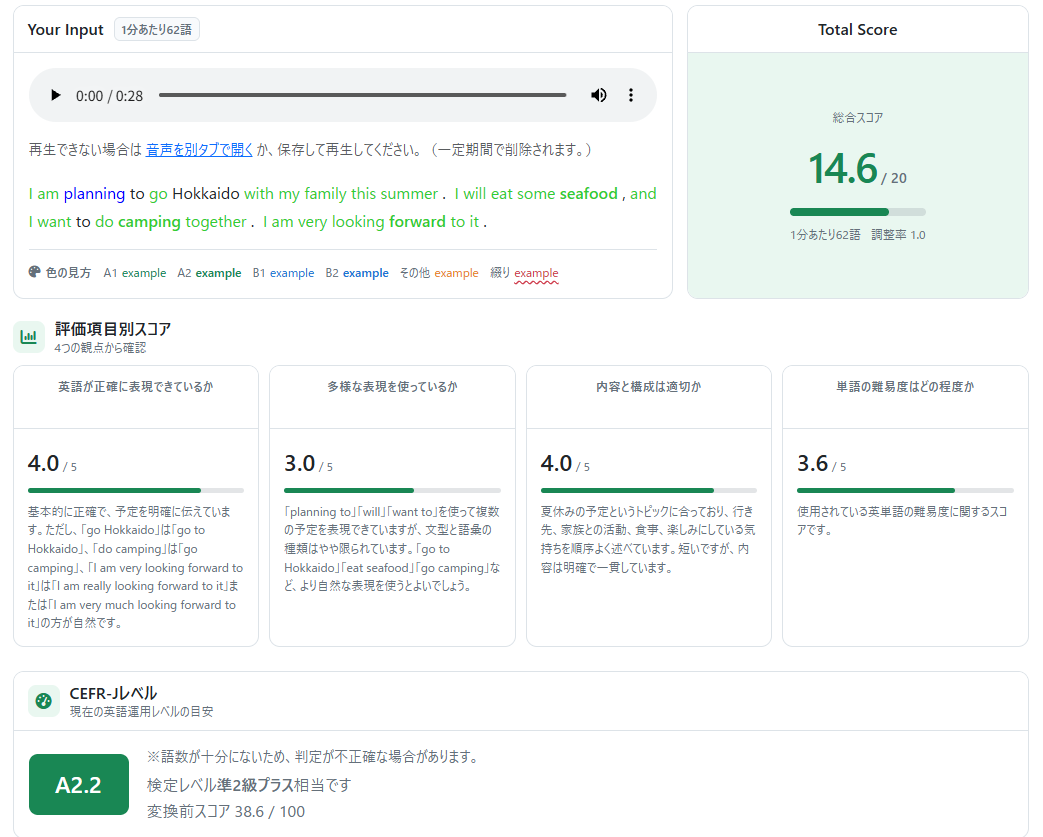The image size is (1043, 837).
Task: Click the word 'camping' in the transcript
Action: coord(149,222)
